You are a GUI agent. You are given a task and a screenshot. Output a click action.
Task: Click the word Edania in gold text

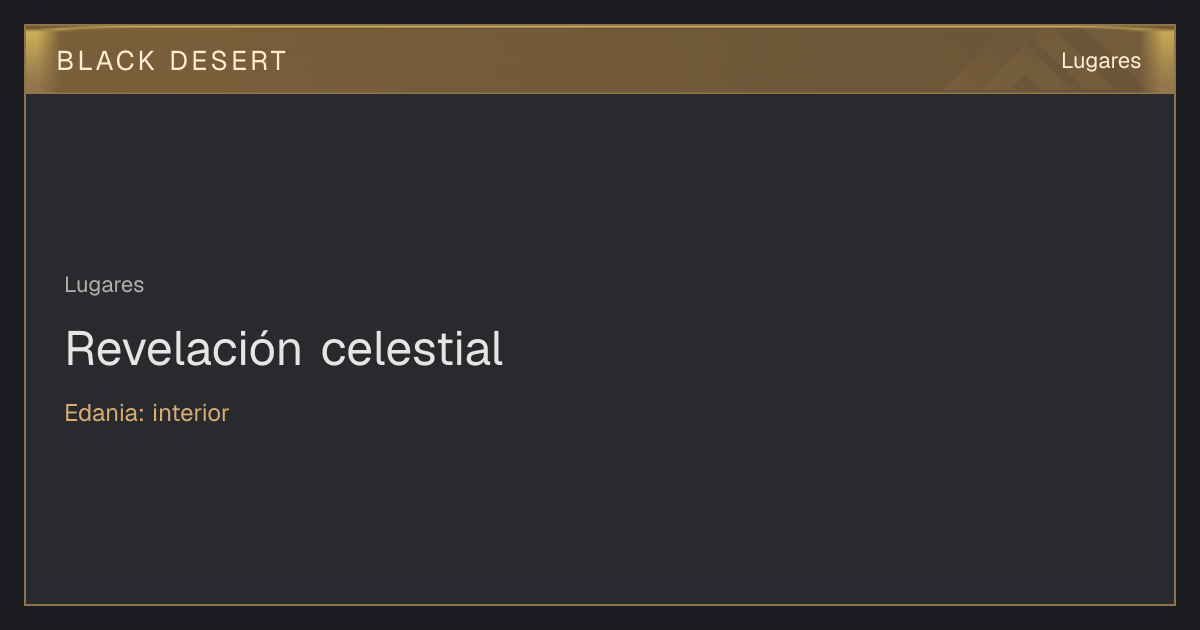(104, 413)
